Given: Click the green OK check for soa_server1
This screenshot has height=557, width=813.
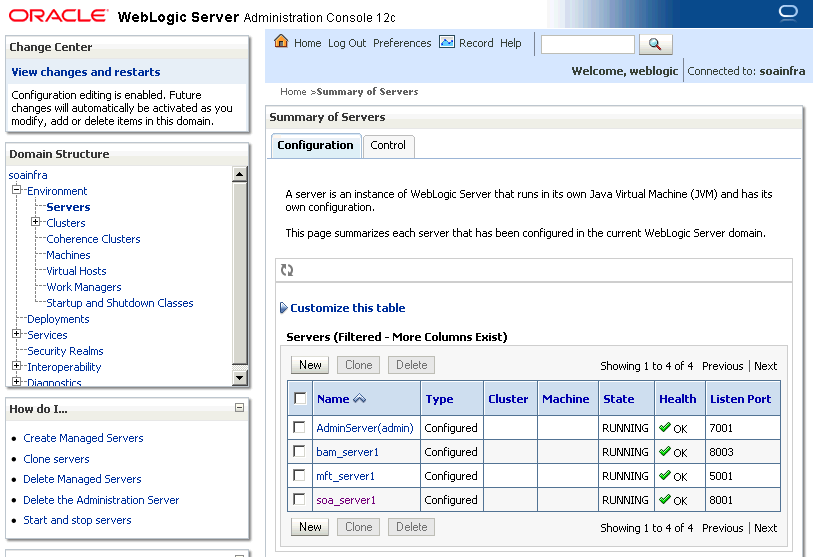Looking at the screenshot, I should 665,499.
